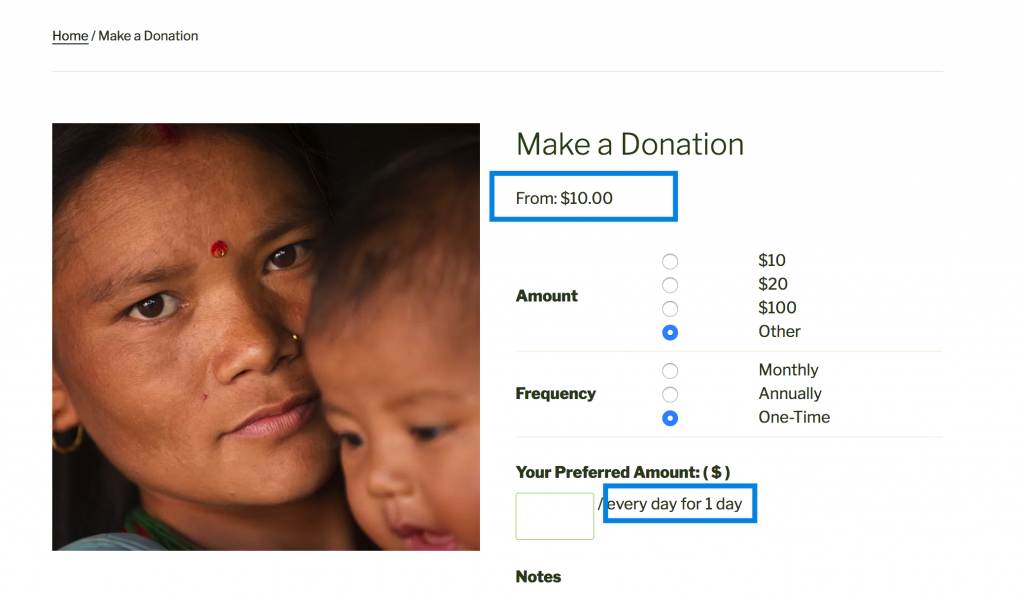Select the $20 amount radio button
Screen dimensions: 1024x605
(669, 285)
